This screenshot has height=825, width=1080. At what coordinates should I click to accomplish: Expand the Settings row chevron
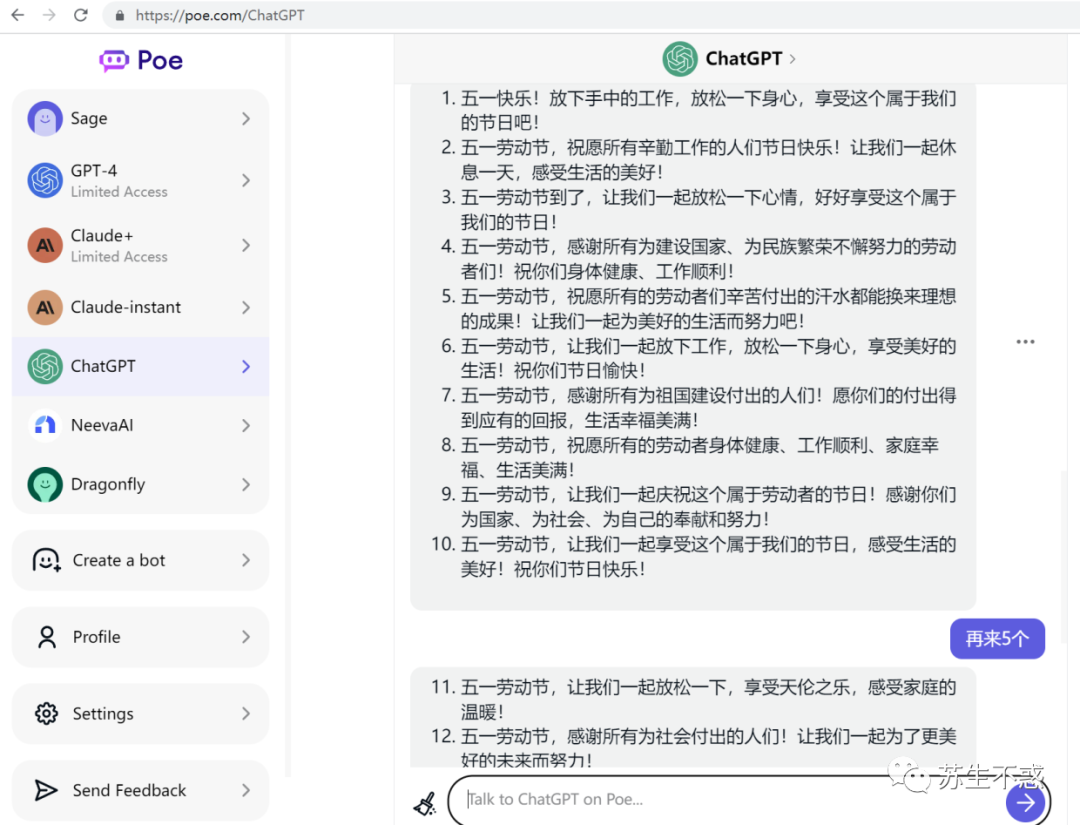[x=246, y=714]
